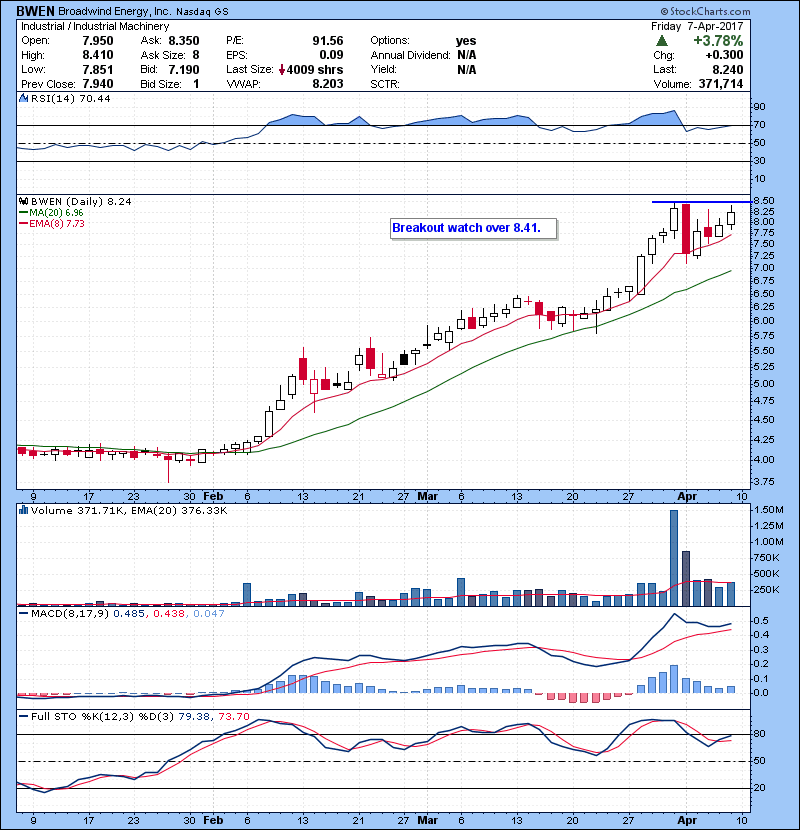Image resolution: width=800 pixels, height=830 pixels.
Task: Click the EPS value 0.09
Action: 331,55
